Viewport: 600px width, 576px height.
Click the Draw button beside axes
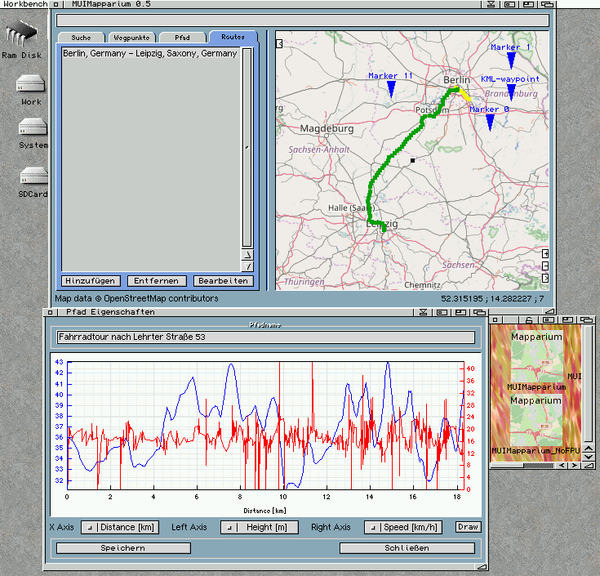click(x=468, y=527)
